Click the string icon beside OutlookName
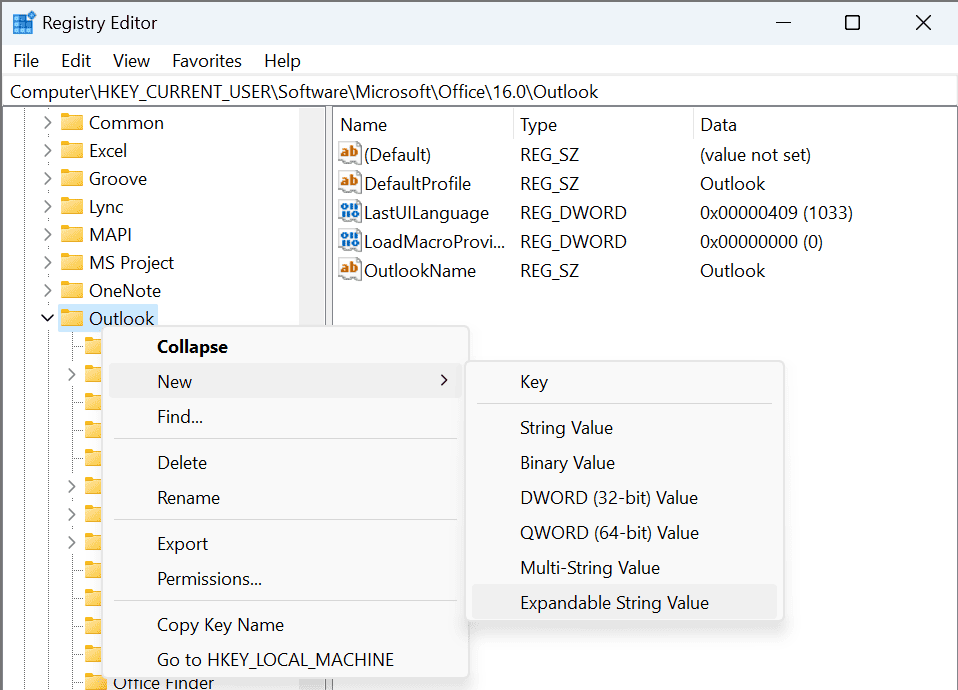Image resolution: width=958 pixels, height=690 pixels. click(349, 270)
